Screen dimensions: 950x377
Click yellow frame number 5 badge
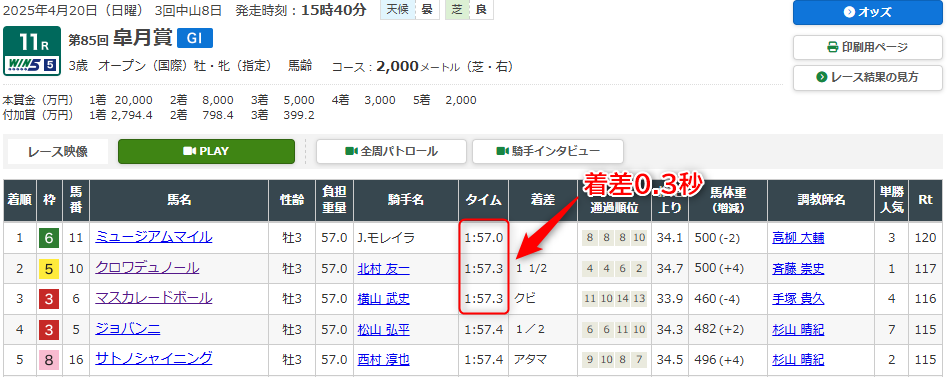pyautogui.click(x=49, y=269)
